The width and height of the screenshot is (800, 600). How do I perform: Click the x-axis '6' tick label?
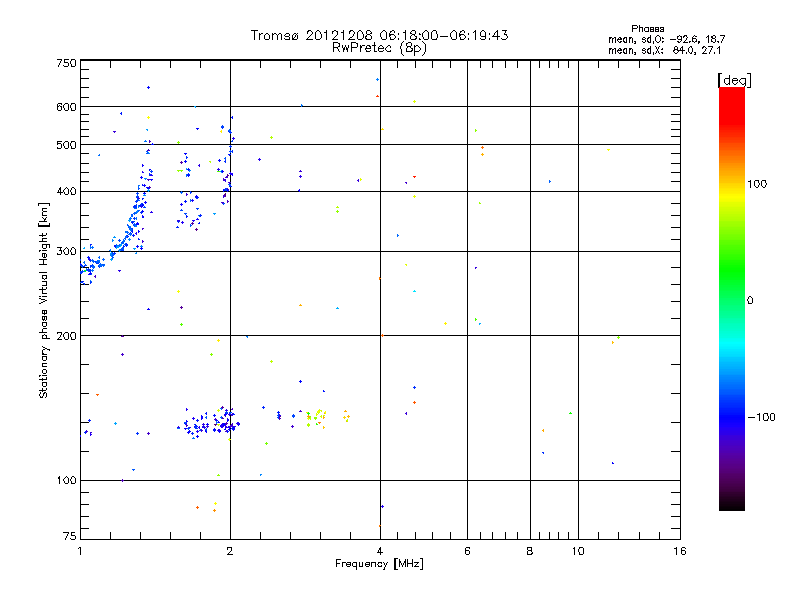(467, 551)
